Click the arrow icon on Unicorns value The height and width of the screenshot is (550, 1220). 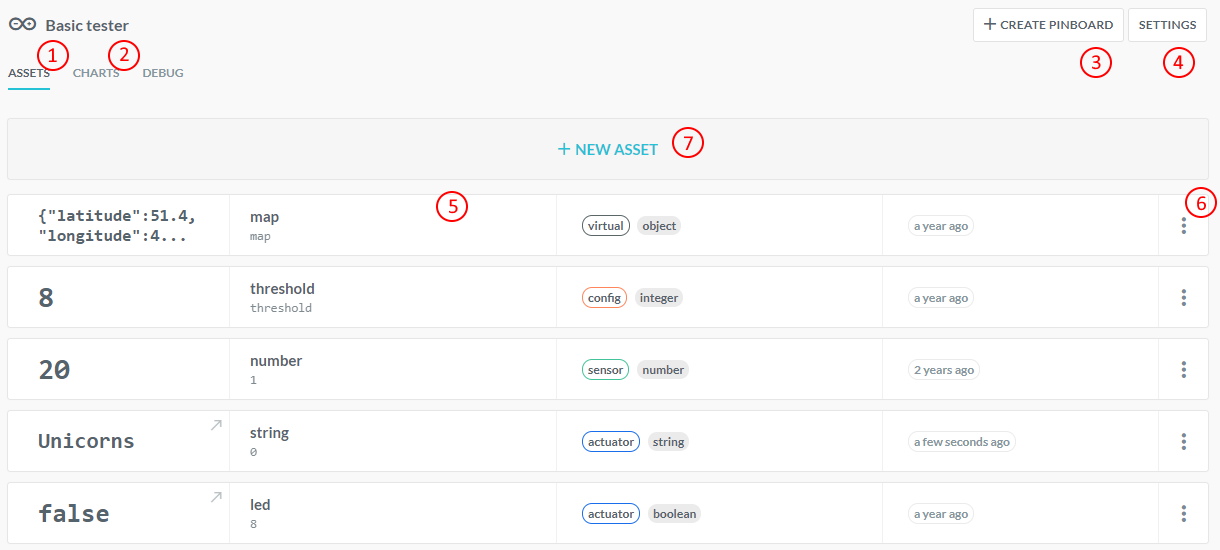(x=215, y=425)
